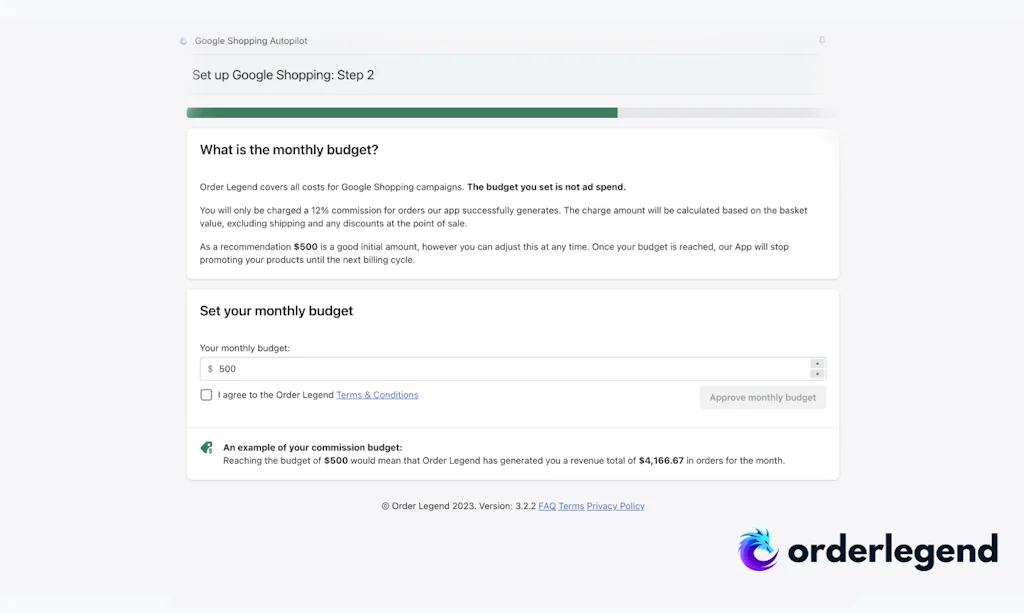The image size is (1024, 613).
Task: Click the orderlegend wordmark text
Action: (892, 550)
